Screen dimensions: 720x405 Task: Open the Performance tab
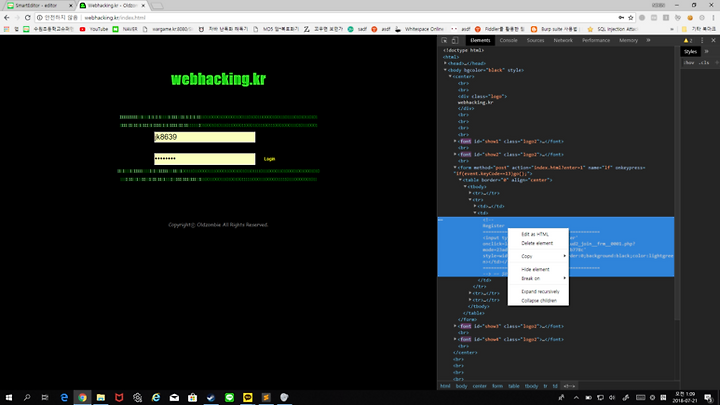596,40
